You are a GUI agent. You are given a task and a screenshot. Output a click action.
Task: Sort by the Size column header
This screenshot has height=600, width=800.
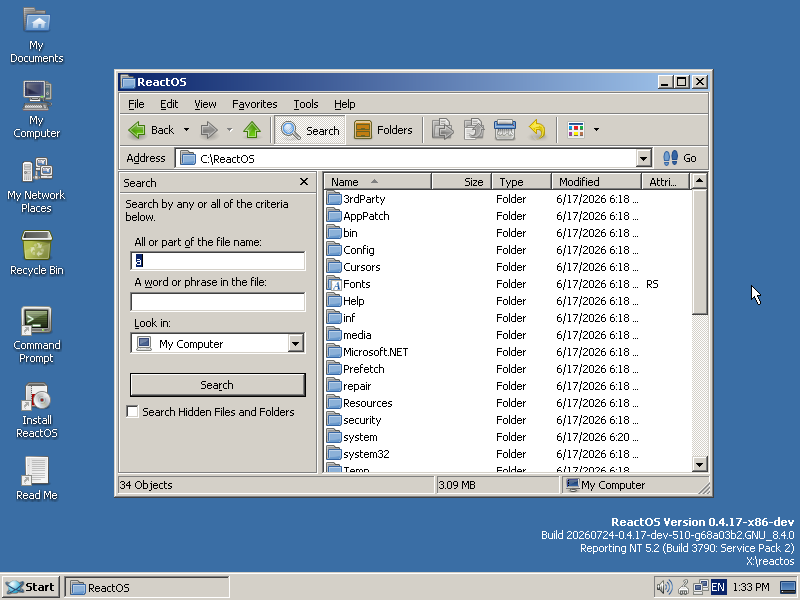462,182
